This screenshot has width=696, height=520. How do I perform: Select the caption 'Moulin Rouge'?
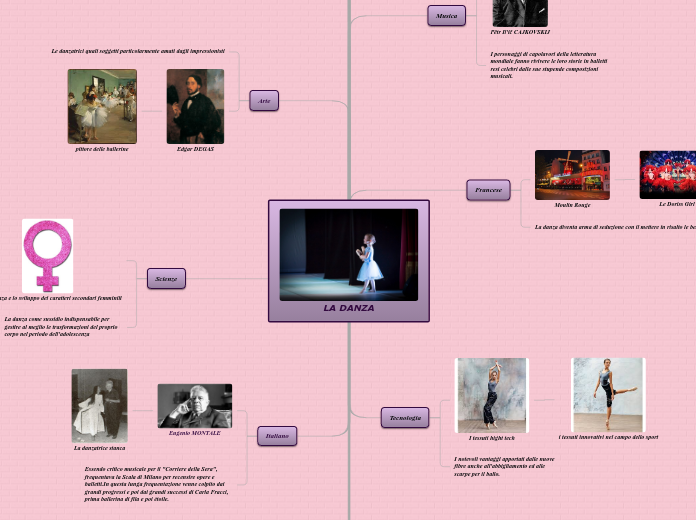click(x=572, y=205)
